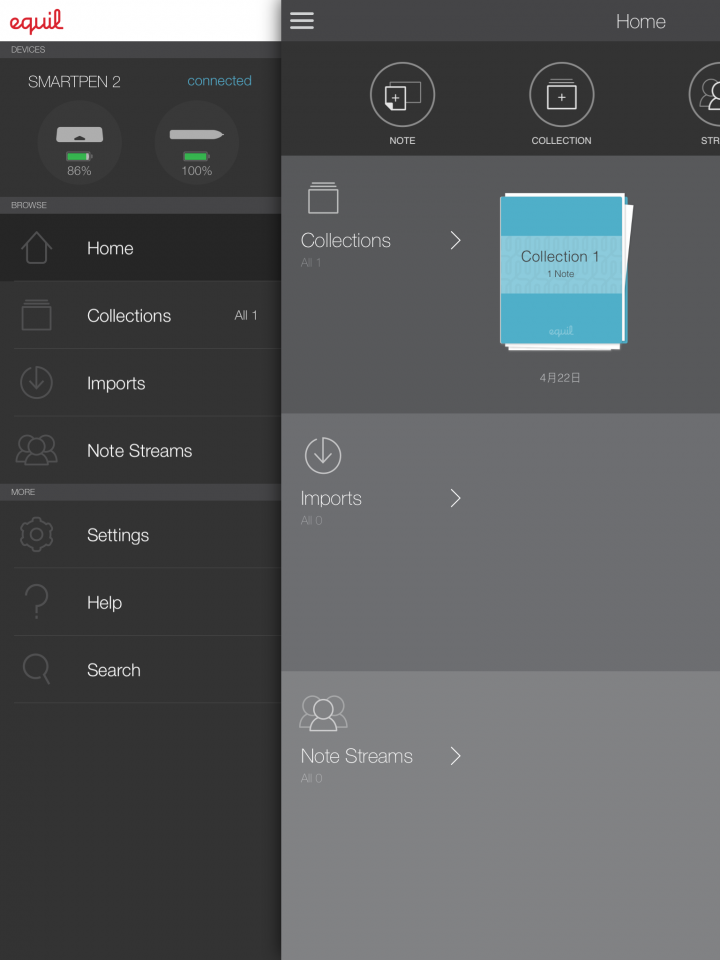This screenshot has height=960, width=720.
Task: Expand Collections section with chevron arrow
Action: click(x=456, y=240)
